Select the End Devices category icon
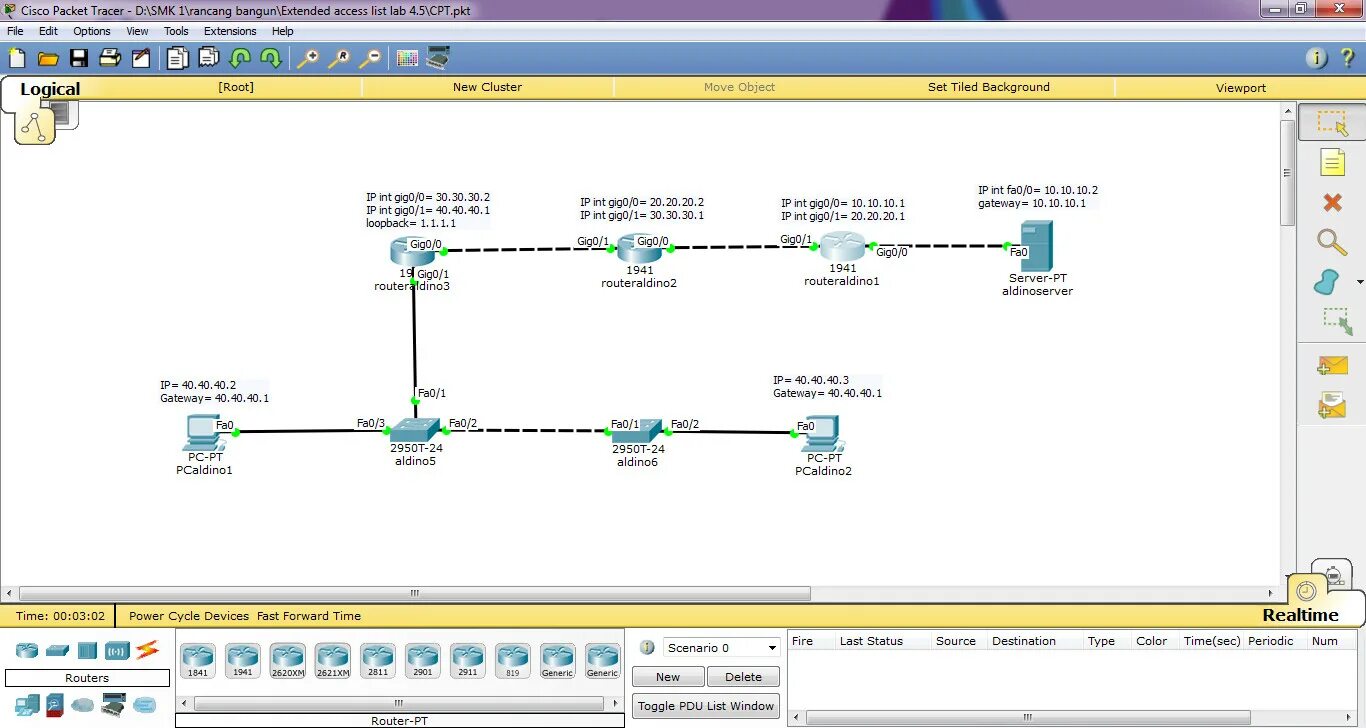 click(x=27, y=705)
